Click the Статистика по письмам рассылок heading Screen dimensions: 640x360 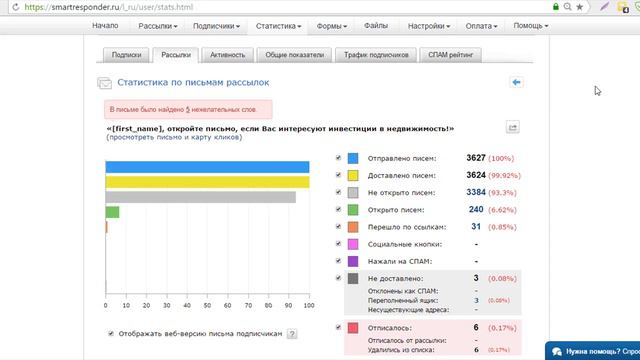(x=193, y=82)
